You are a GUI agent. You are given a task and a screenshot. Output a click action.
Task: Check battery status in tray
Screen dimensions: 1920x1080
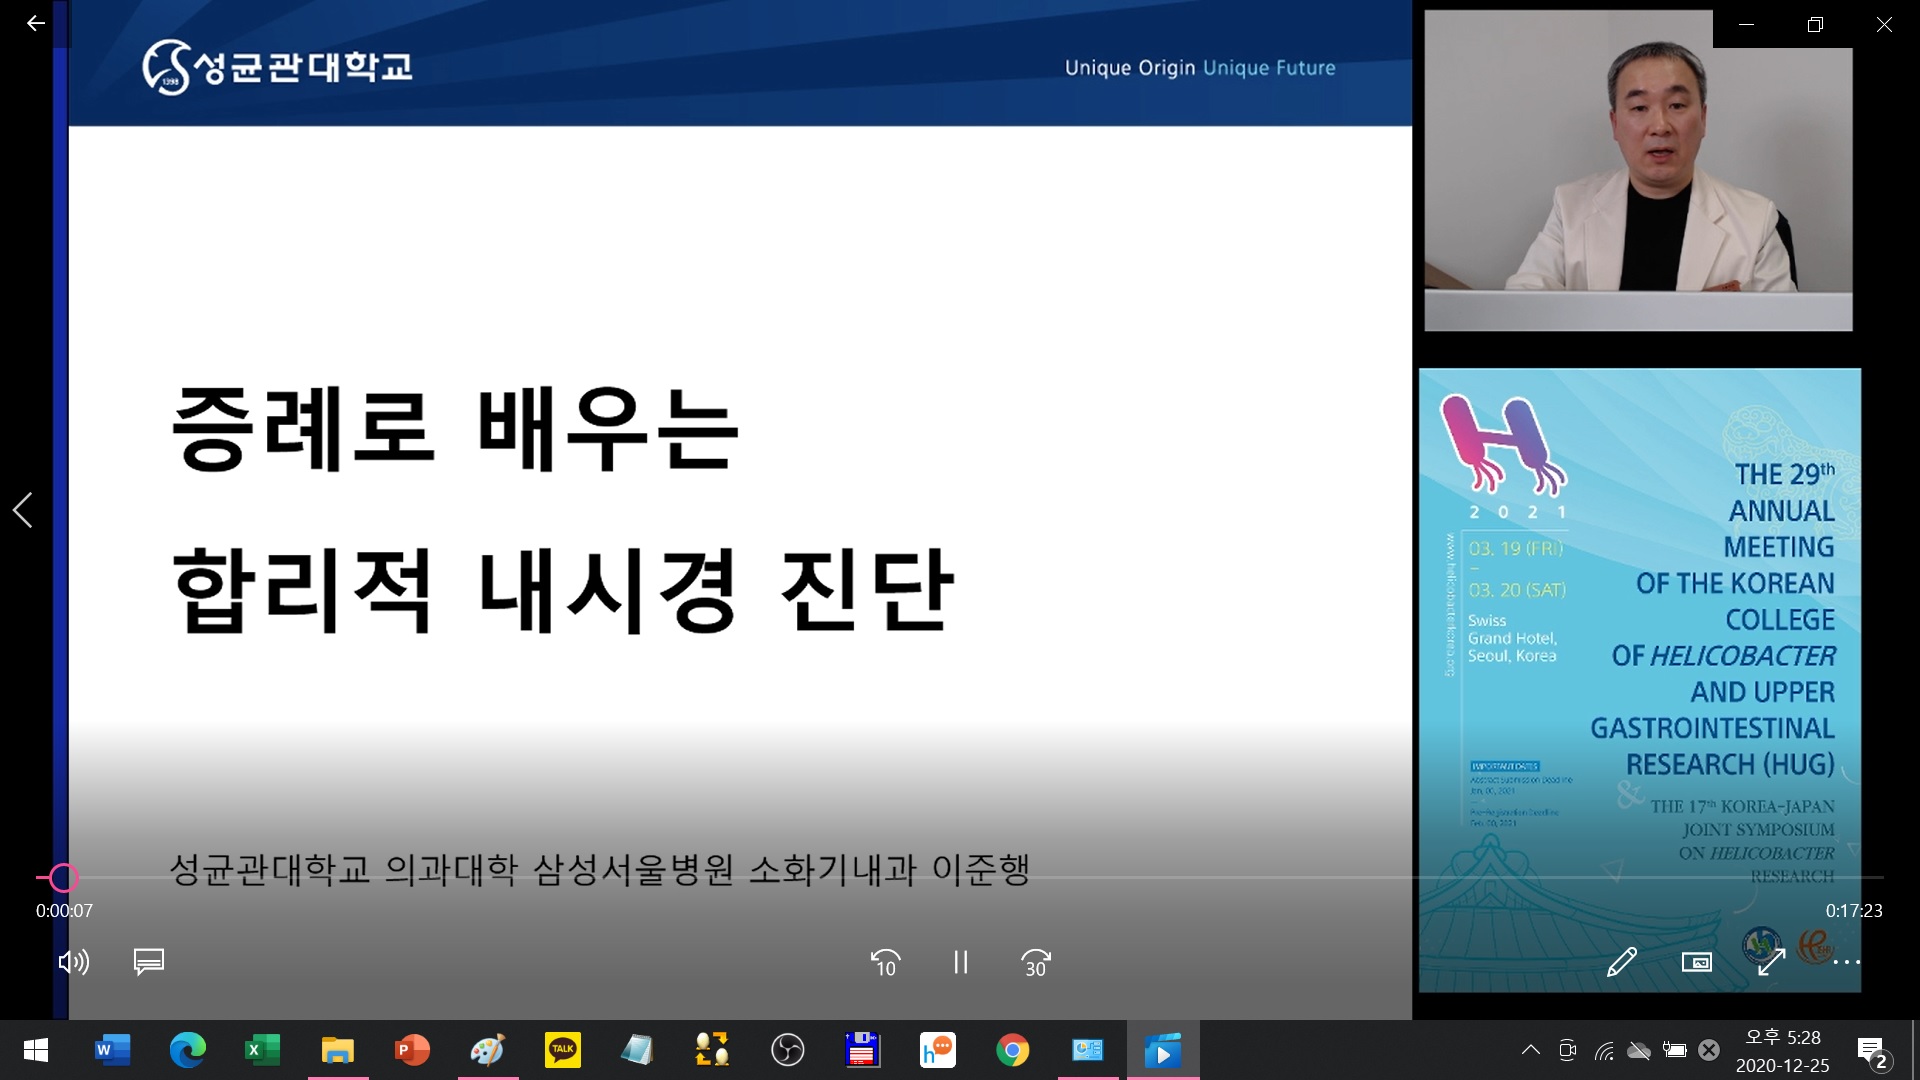pos(1674,1050)
